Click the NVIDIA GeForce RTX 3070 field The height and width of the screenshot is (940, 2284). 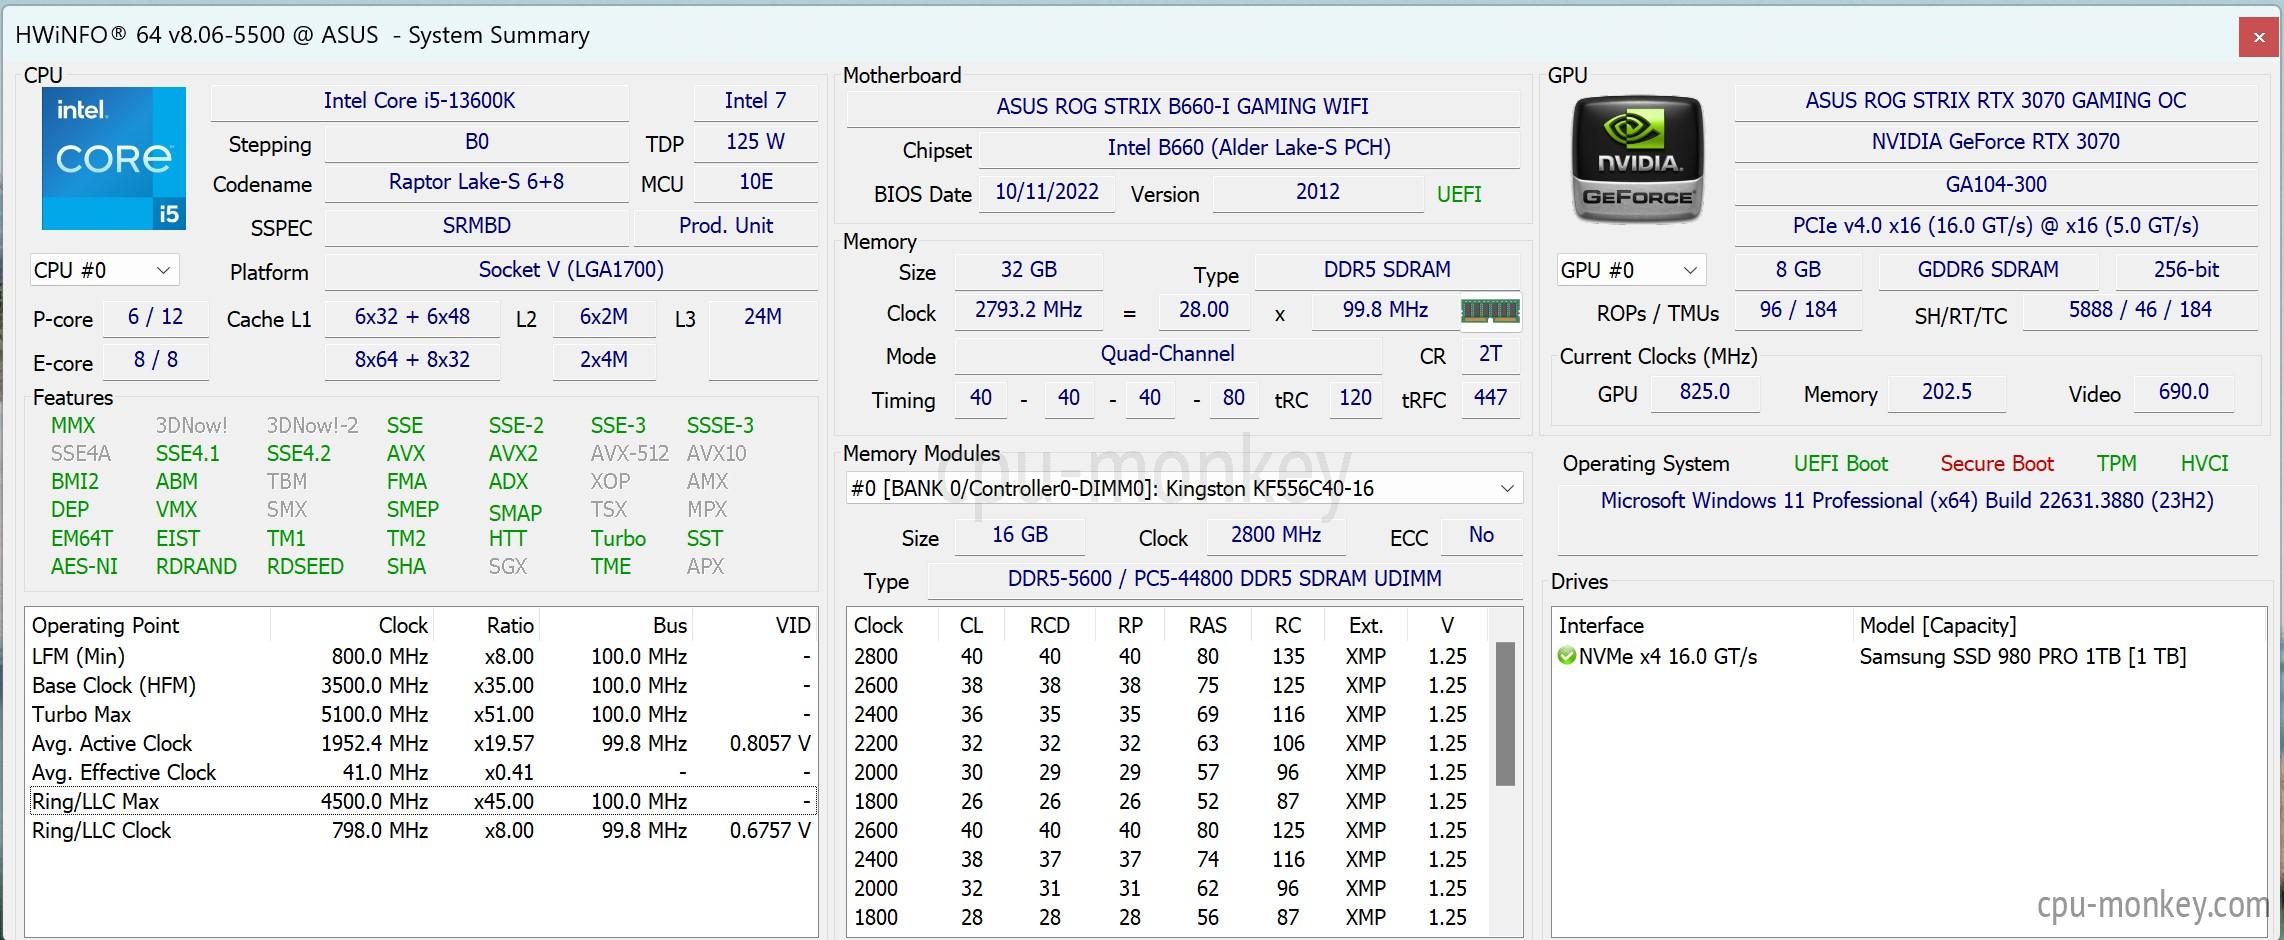tap(1996, 142)
